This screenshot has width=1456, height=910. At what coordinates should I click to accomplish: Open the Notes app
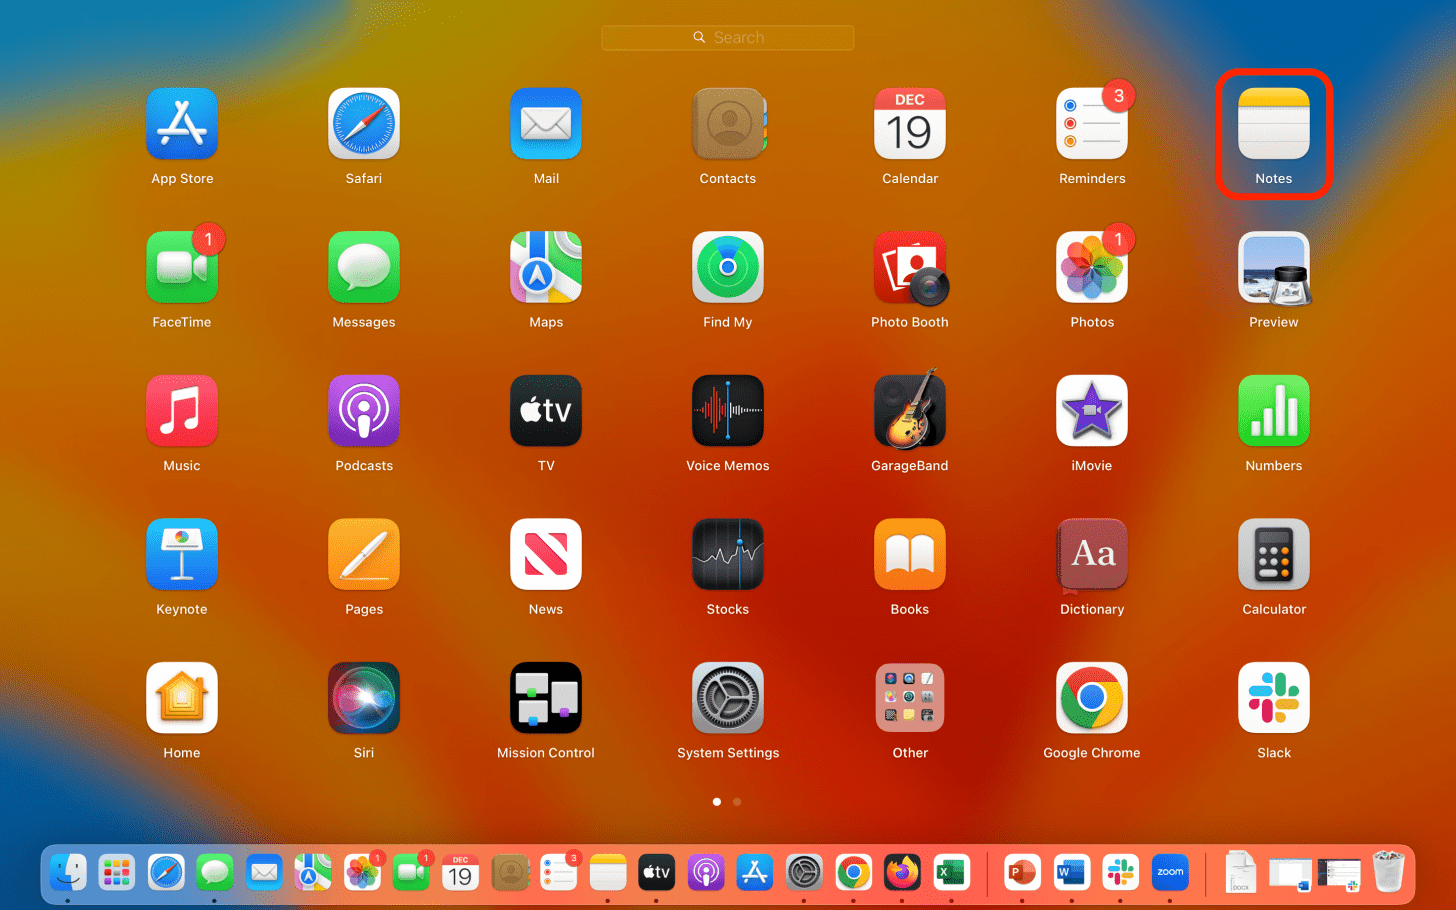tap(1273, 124)
